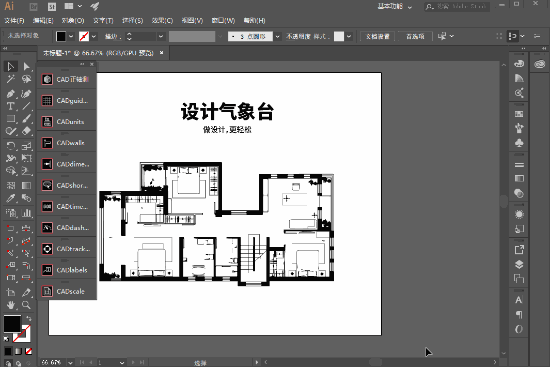Open the CADlabels panel
550x367 pixels.
(67, 270)
